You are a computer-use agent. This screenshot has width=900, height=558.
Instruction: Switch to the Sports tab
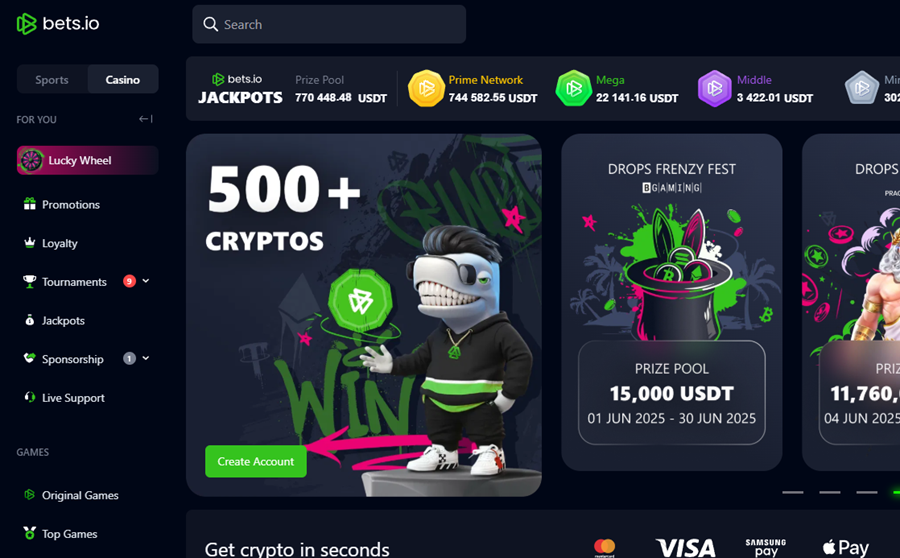[52, 79]
